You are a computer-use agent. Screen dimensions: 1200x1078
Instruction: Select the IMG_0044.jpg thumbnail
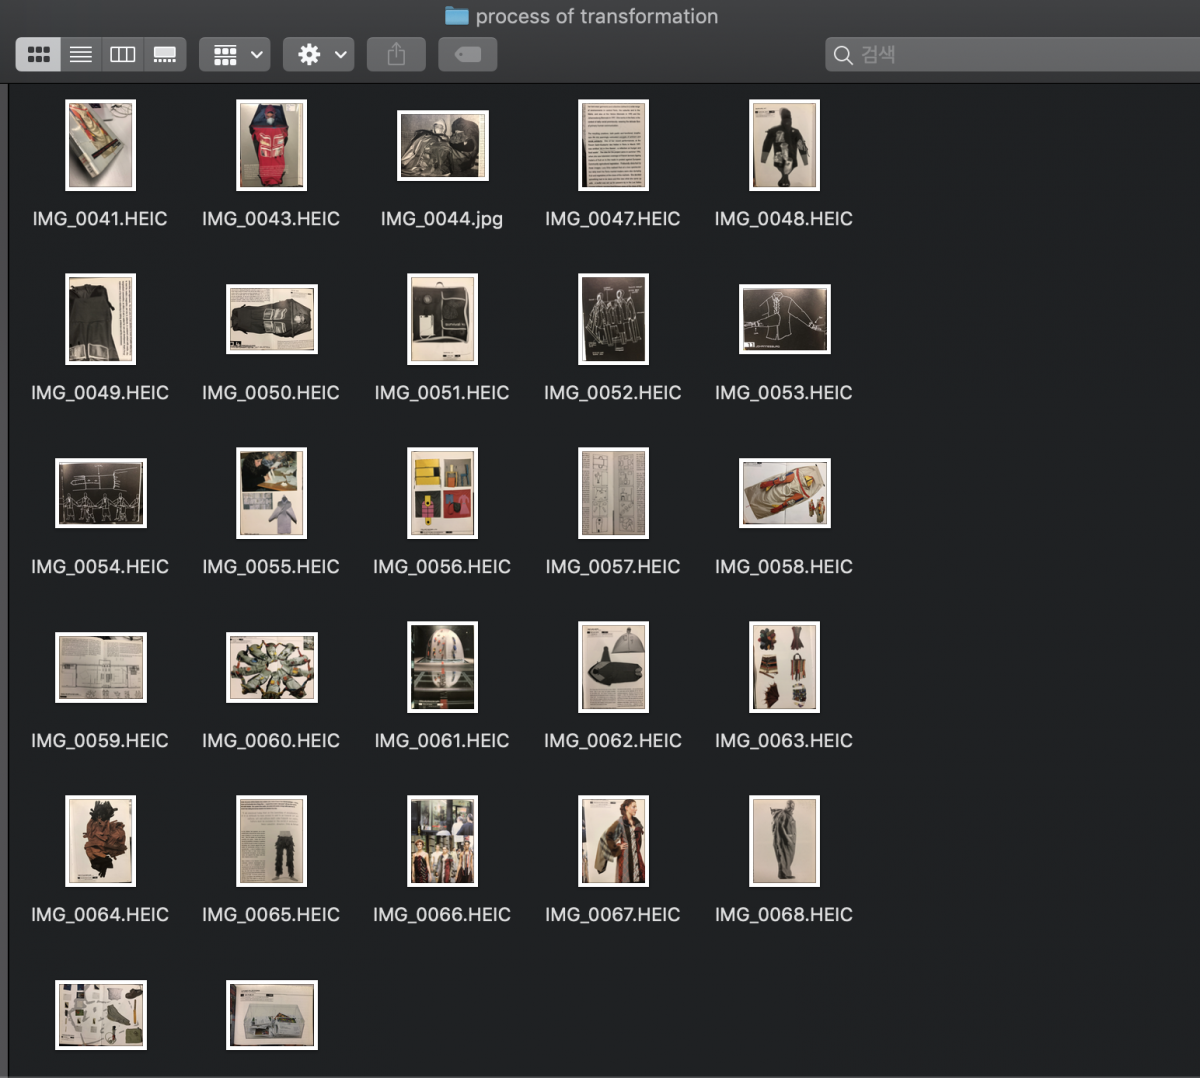tap(443, 145)
